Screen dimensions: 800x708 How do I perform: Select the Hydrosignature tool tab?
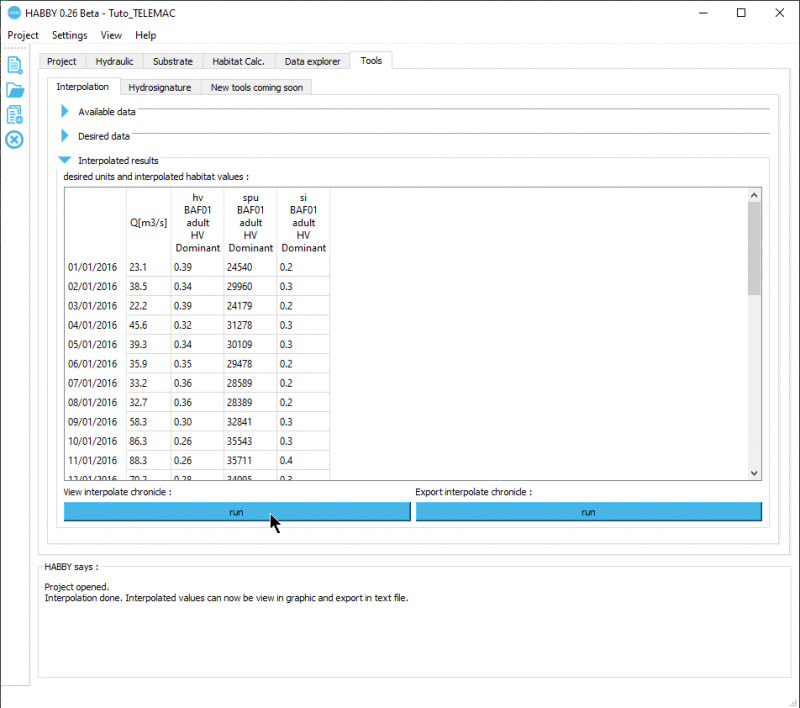160,87
